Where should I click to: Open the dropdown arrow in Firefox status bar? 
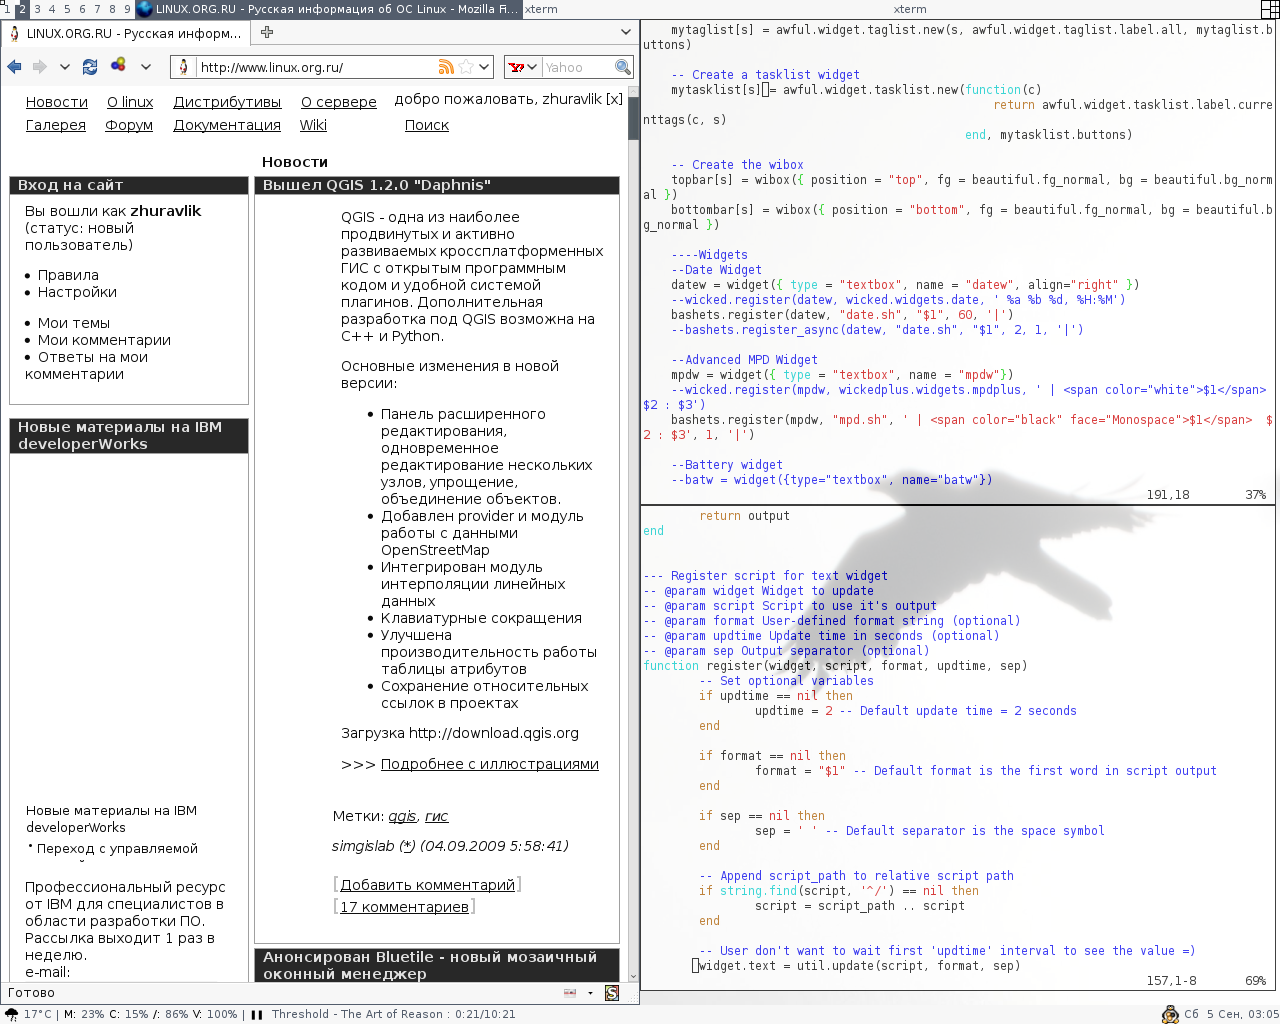tap(590, 993)
